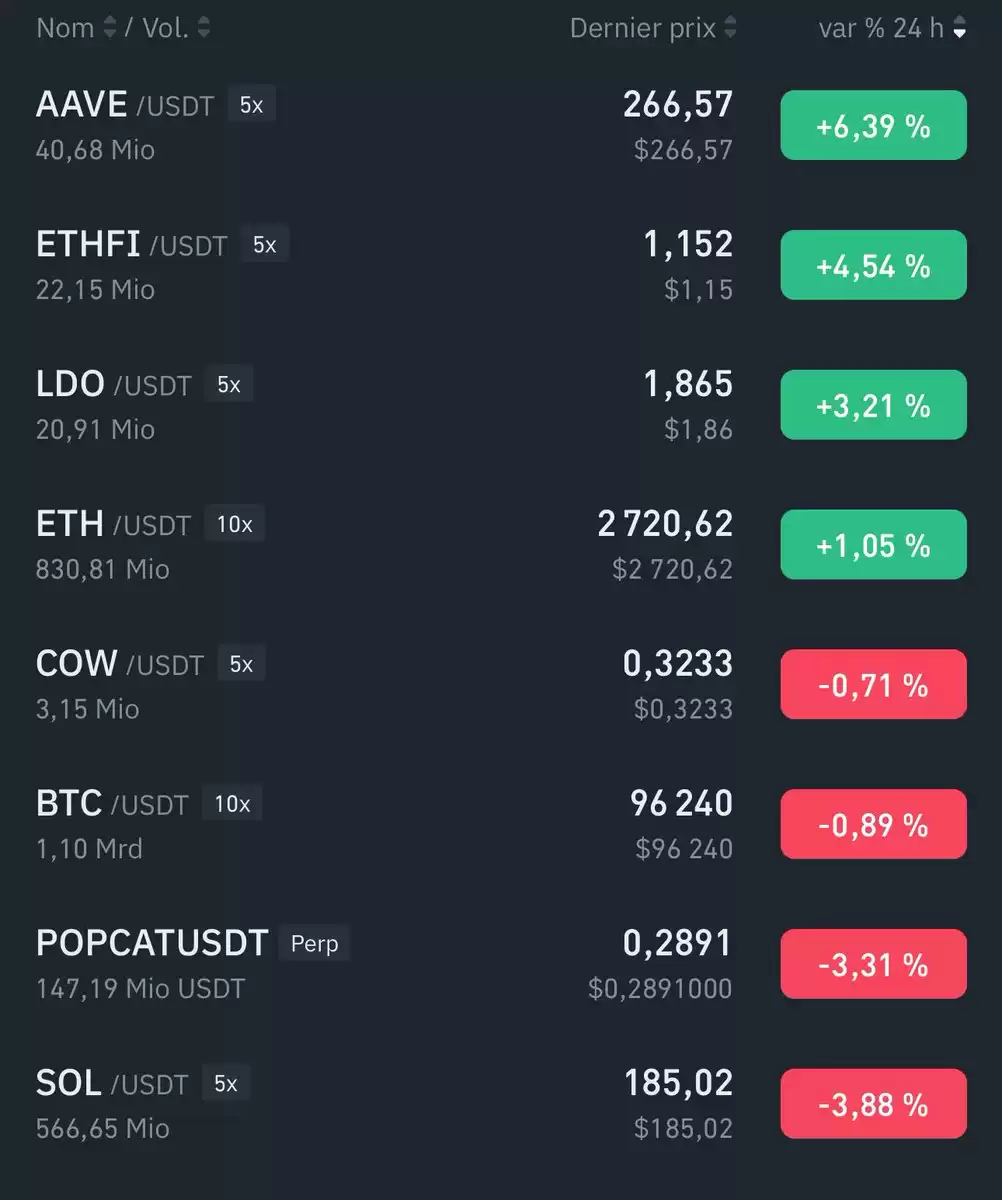The height and width of the screenshot is (1200, 1002).
Task: Select the BTC price 96 240
Action: pyautogui.click(x=682, y=803)
